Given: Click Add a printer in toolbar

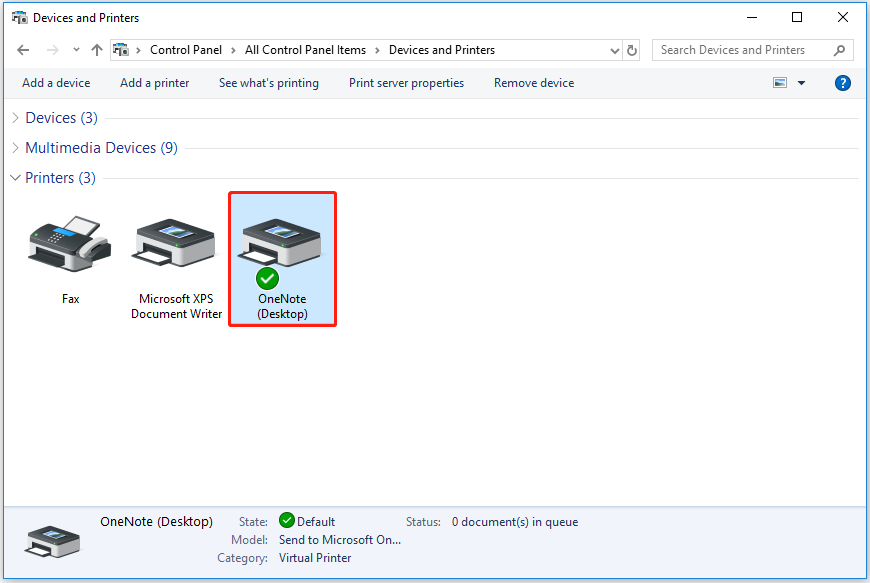Looking at the screenshot, I should [x=154, y=83].
